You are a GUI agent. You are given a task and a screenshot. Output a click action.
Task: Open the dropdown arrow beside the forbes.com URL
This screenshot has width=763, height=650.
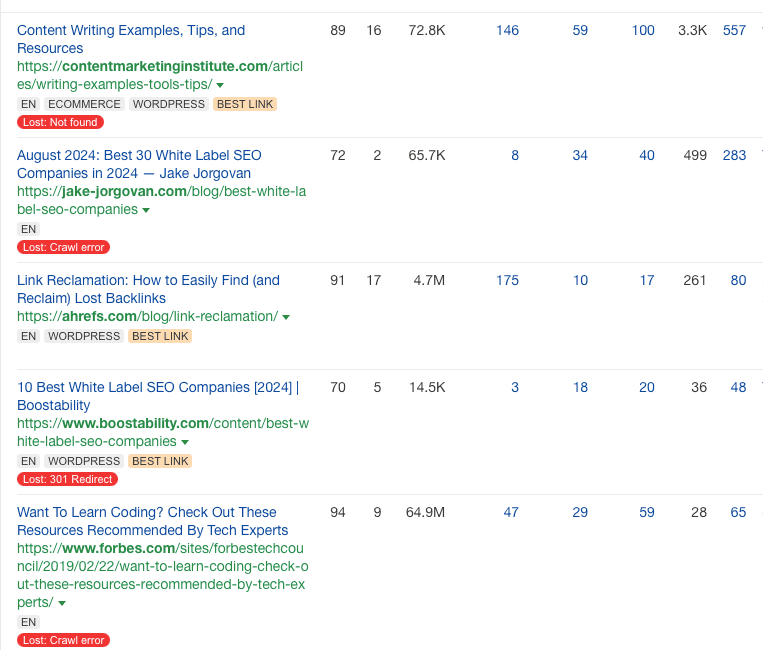[x=62, y=604]
